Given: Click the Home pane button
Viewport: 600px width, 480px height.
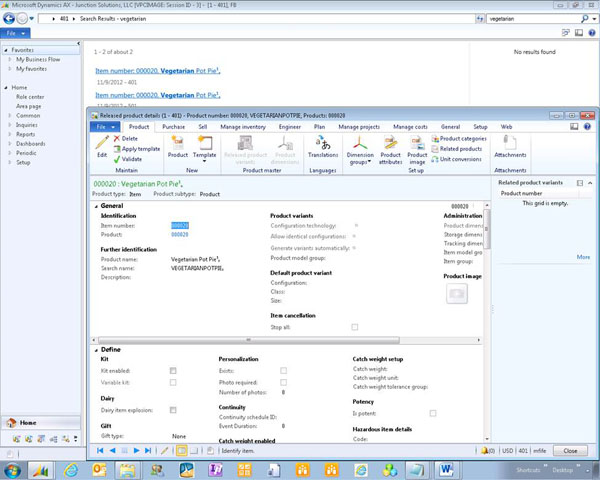Looking at the screenshot, I should click(41, 423).
